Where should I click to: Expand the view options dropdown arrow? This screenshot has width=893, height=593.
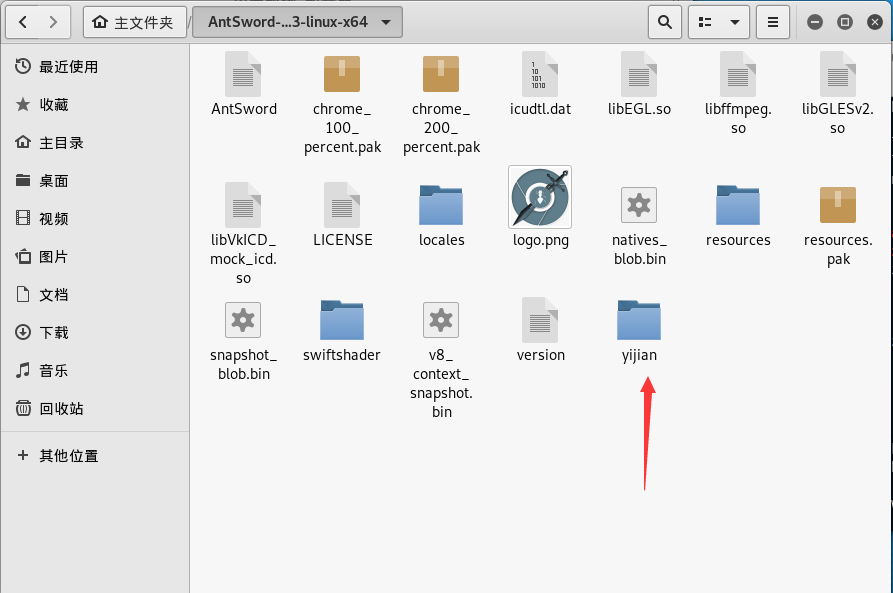click(735, 22)
